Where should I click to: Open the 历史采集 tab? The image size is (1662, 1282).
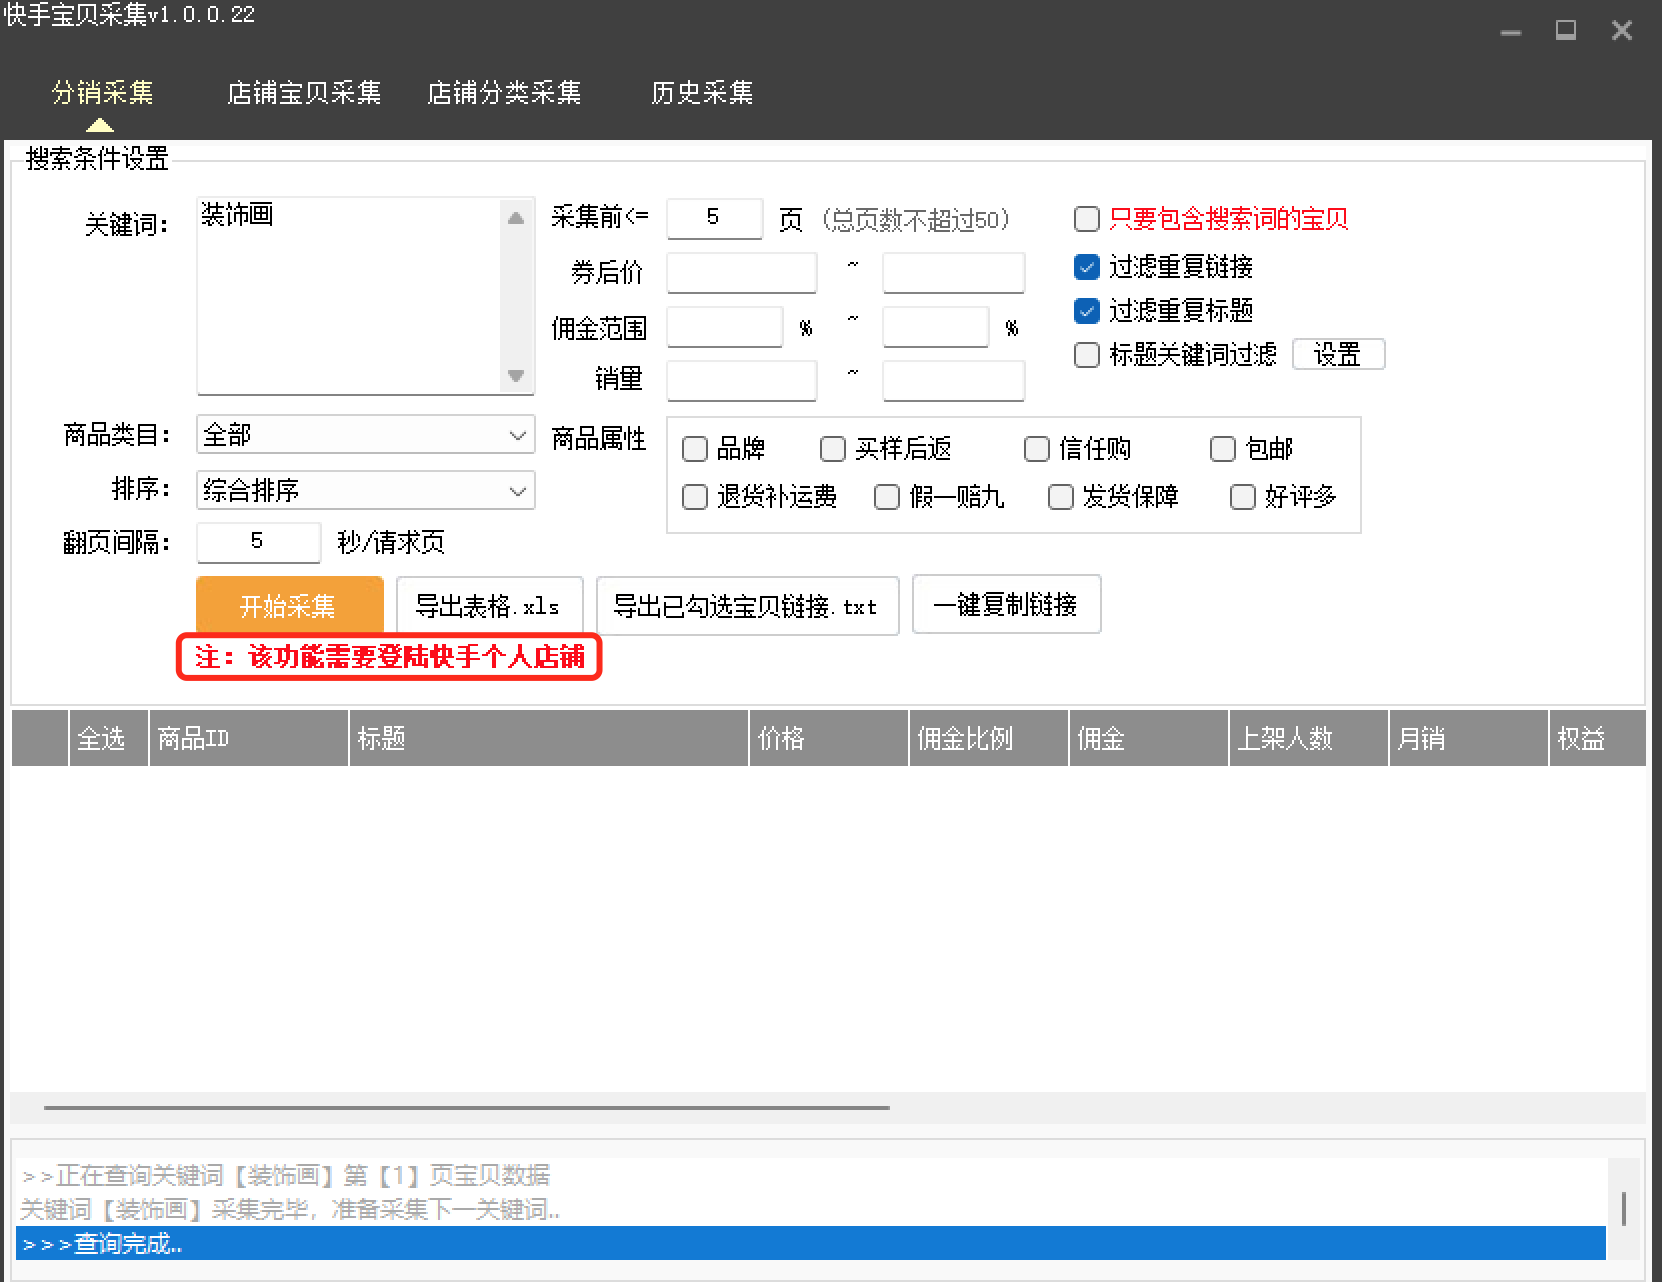[702, 93]
